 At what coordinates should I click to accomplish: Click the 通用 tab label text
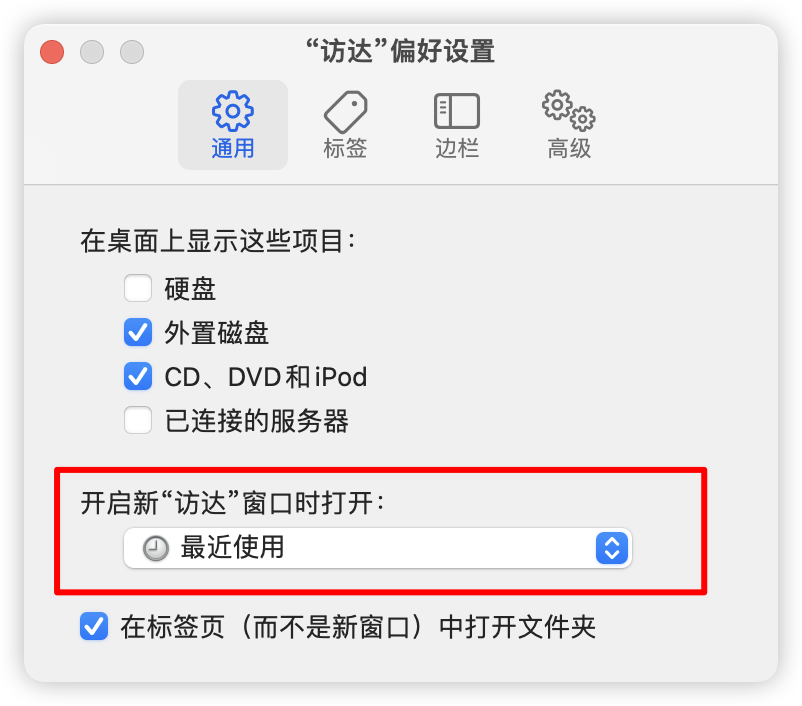[233, 148]
